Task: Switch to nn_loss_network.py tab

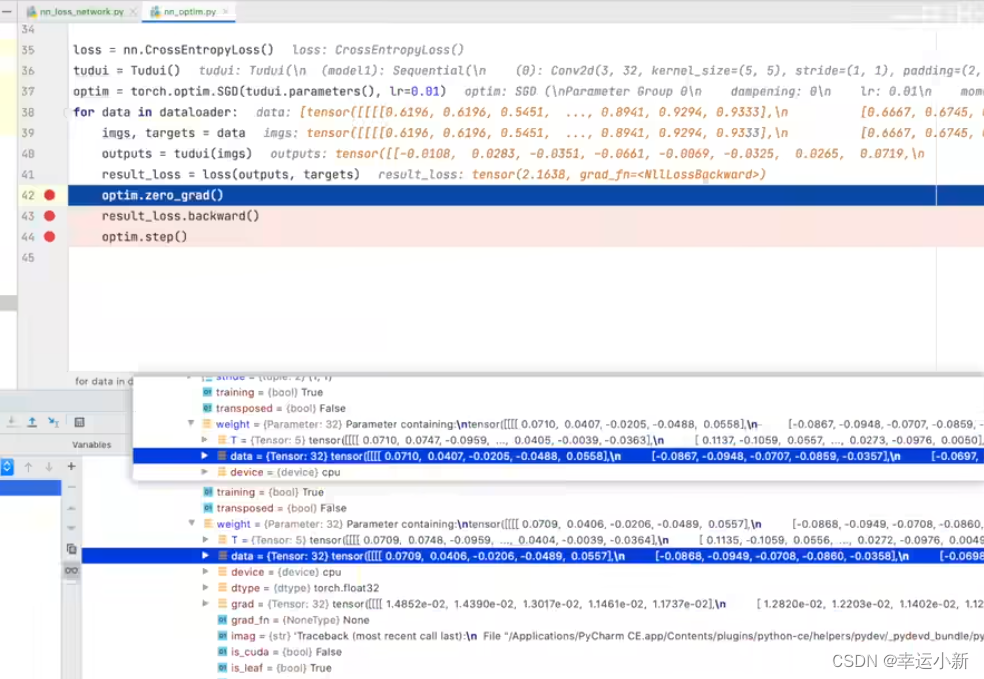Action: [x=81, y=11]
